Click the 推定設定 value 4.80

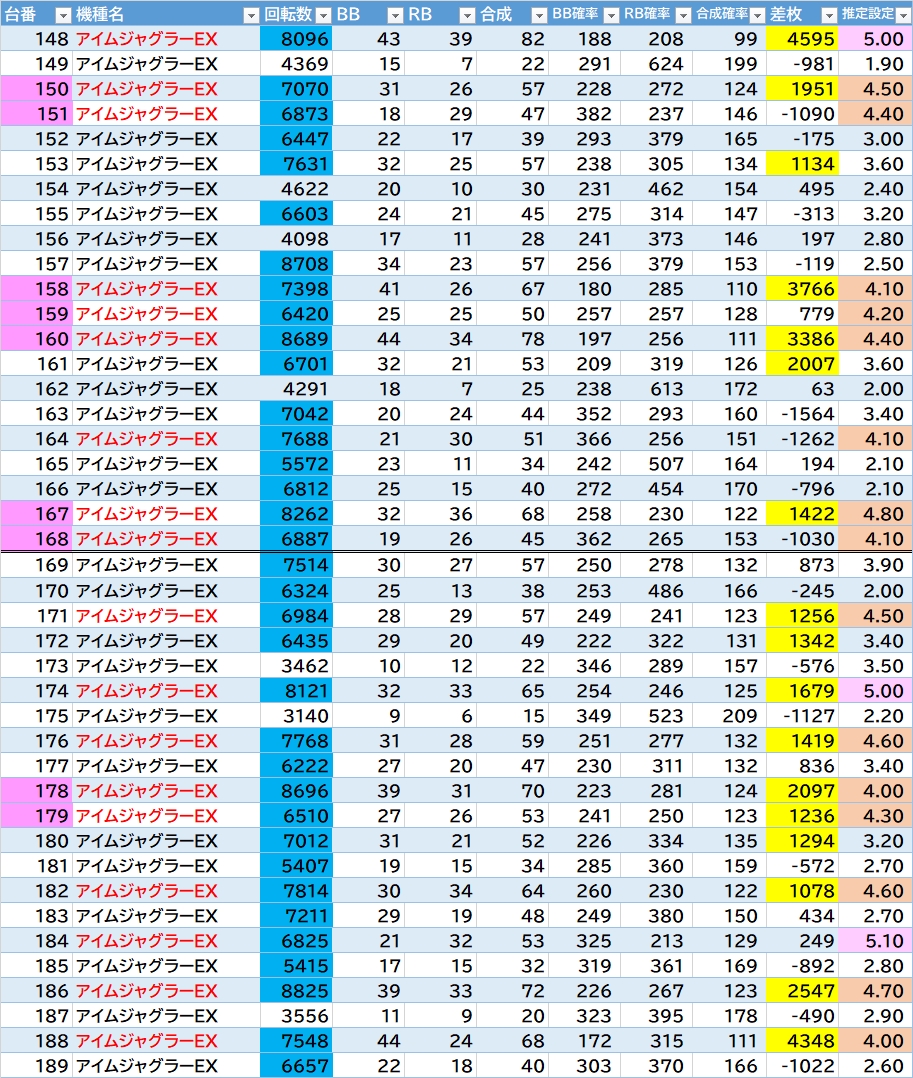tap(875, 514)
